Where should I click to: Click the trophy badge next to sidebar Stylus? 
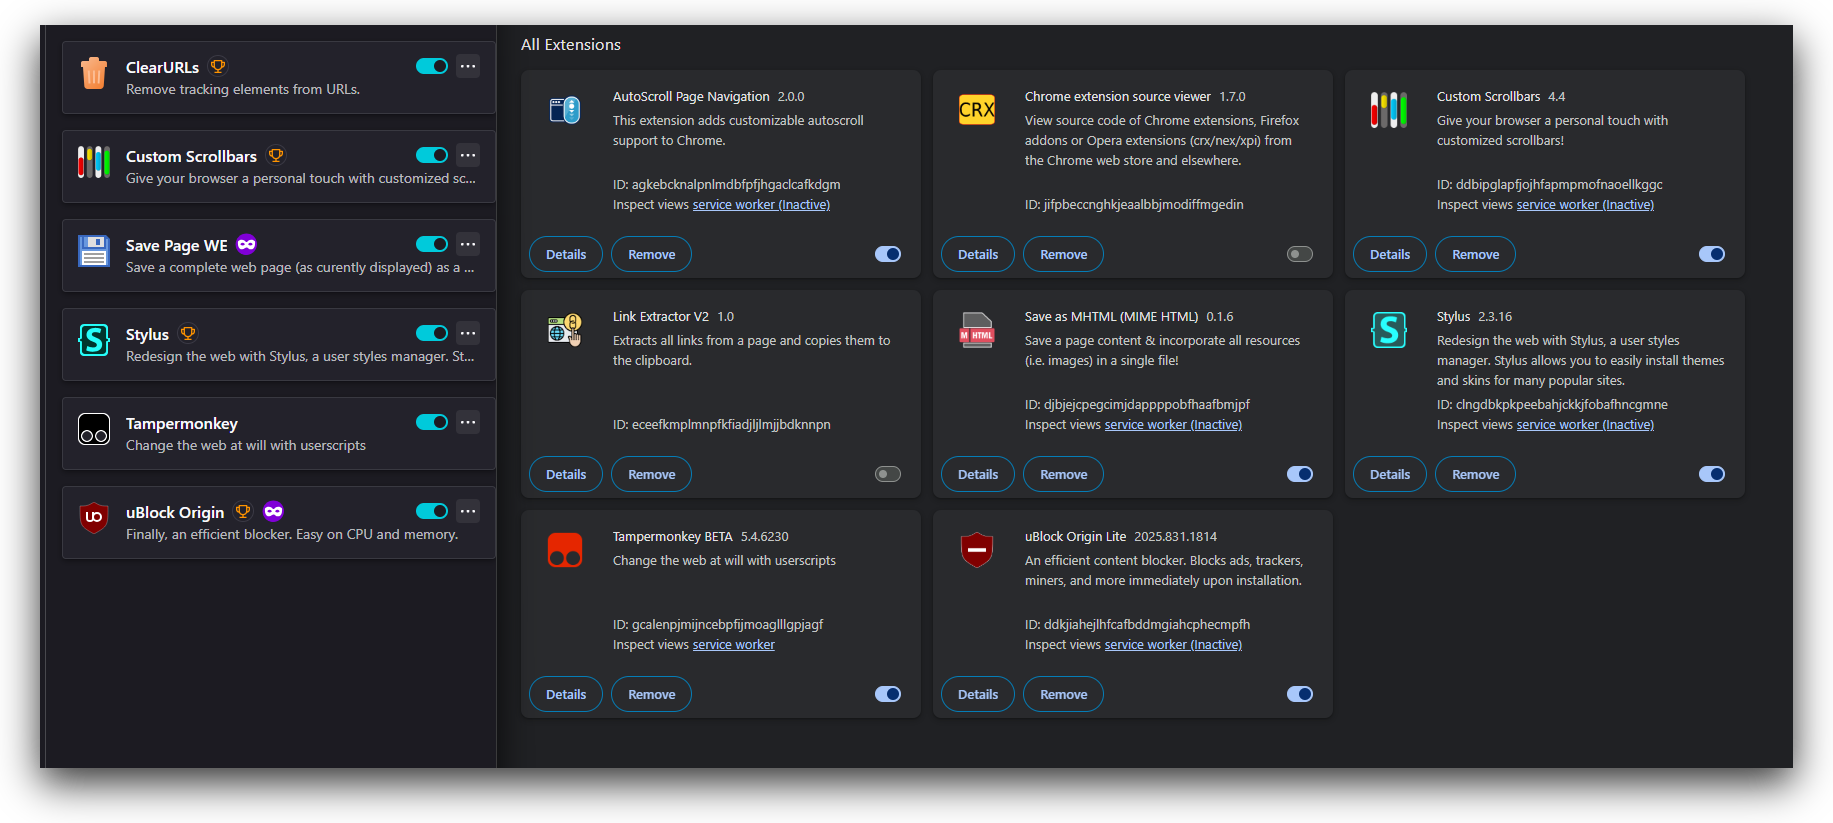pyautogui.click(x=188, y=334)
